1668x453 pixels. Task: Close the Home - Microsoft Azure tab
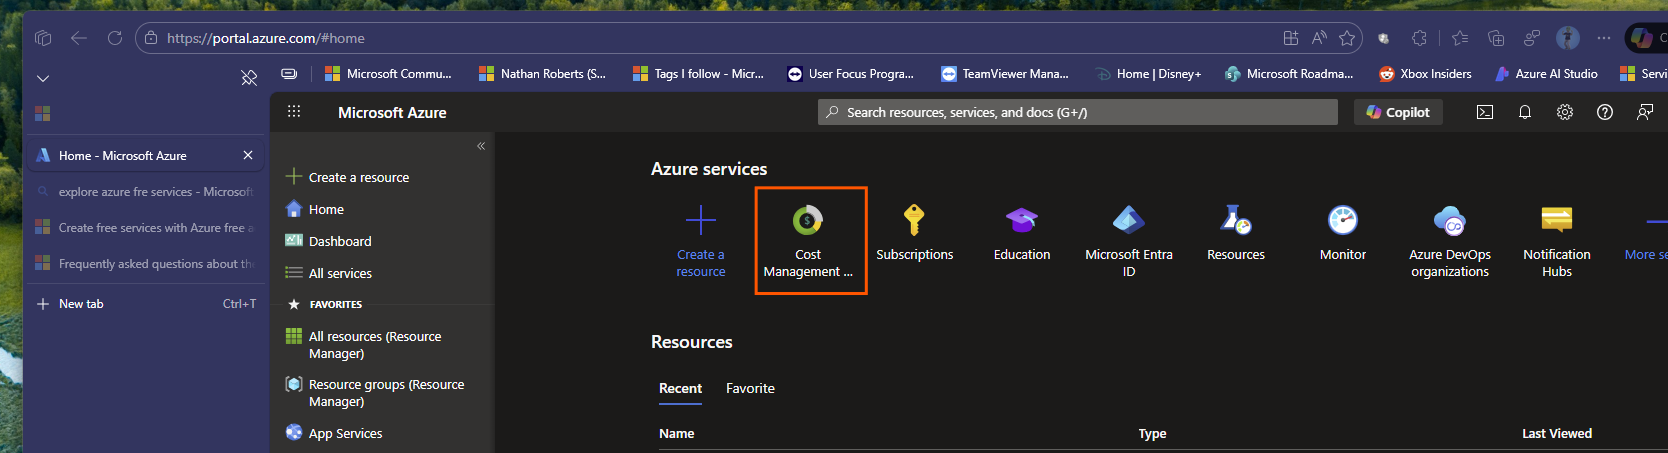(248, 155)
